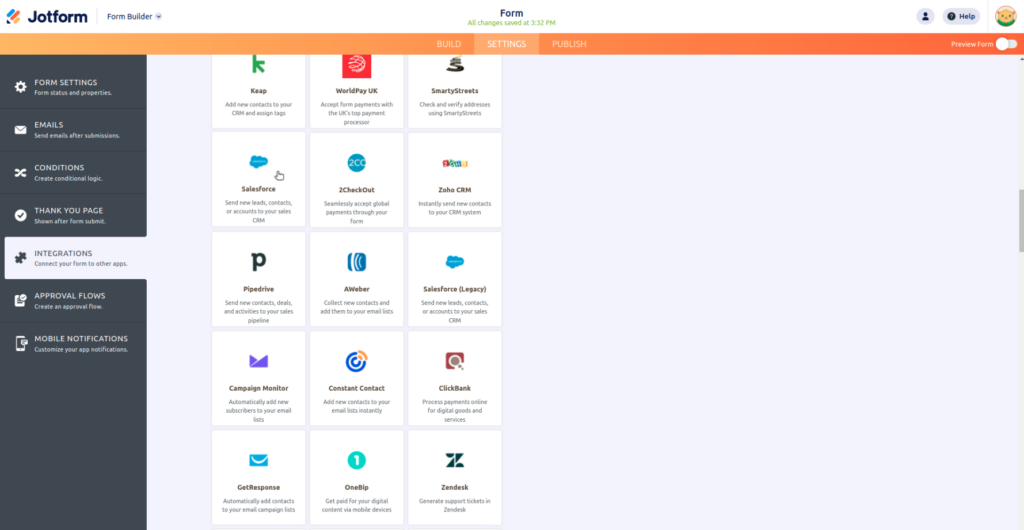Click the Help button

click(x=961, y=16)
